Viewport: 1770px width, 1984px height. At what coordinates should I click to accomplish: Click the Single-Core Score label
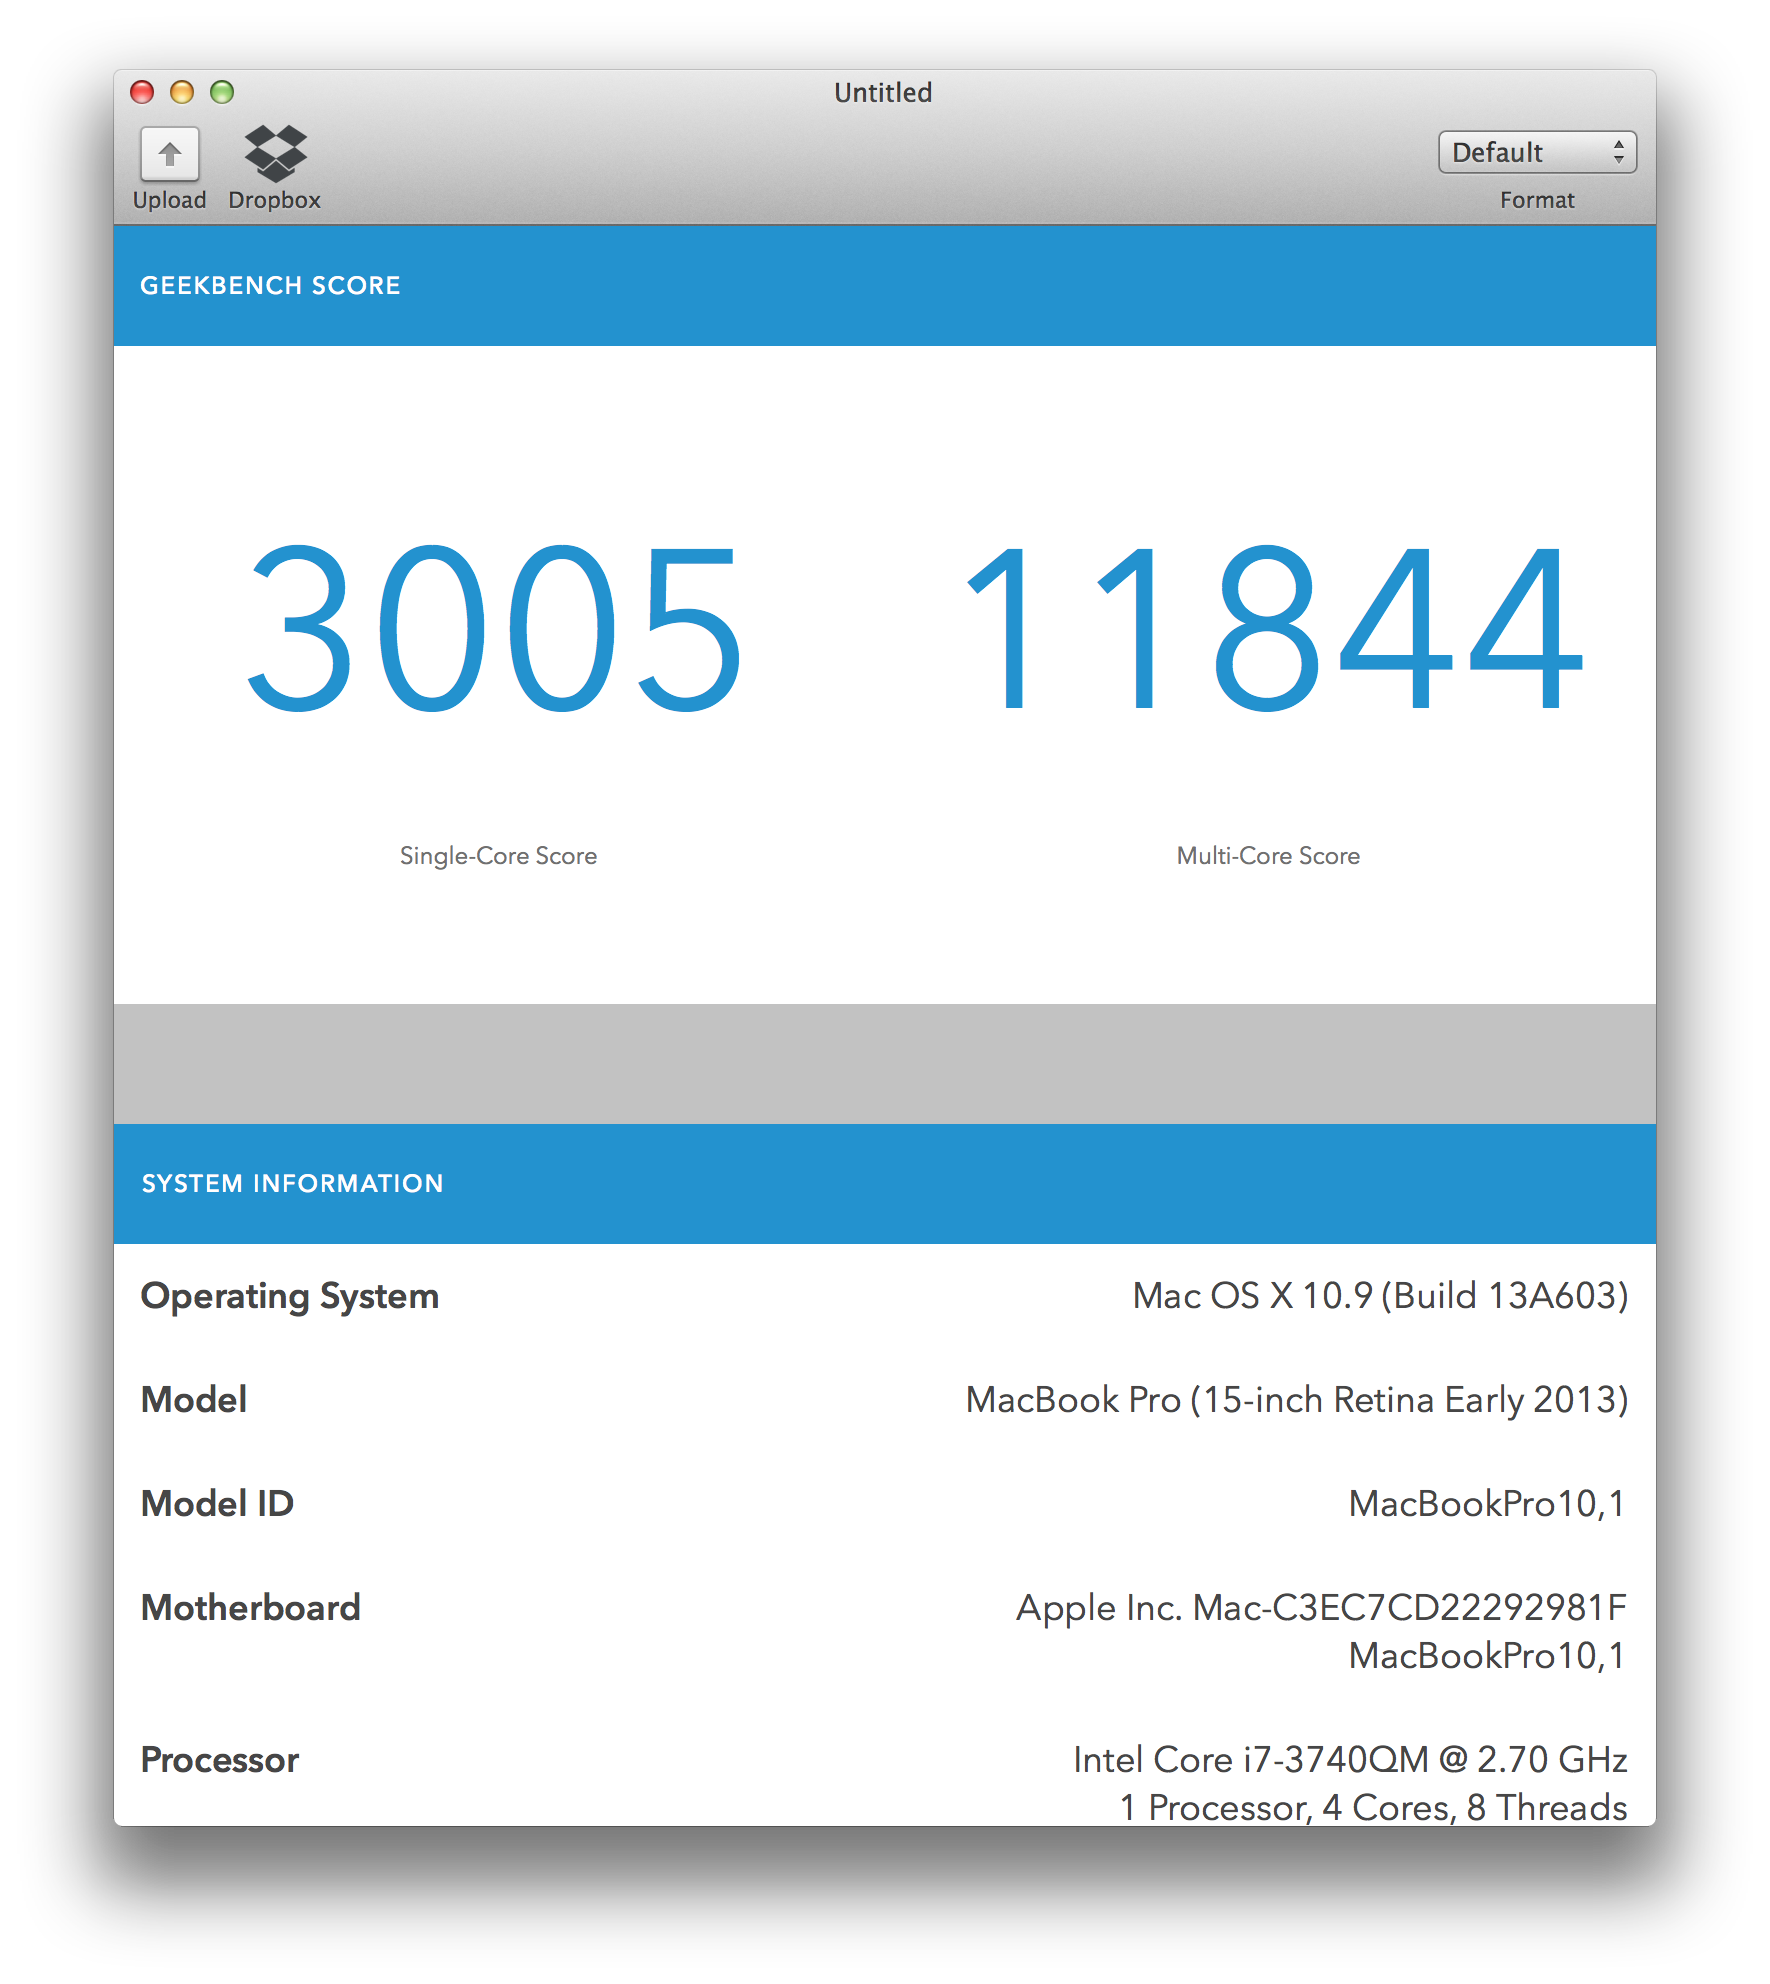(498, 856)
